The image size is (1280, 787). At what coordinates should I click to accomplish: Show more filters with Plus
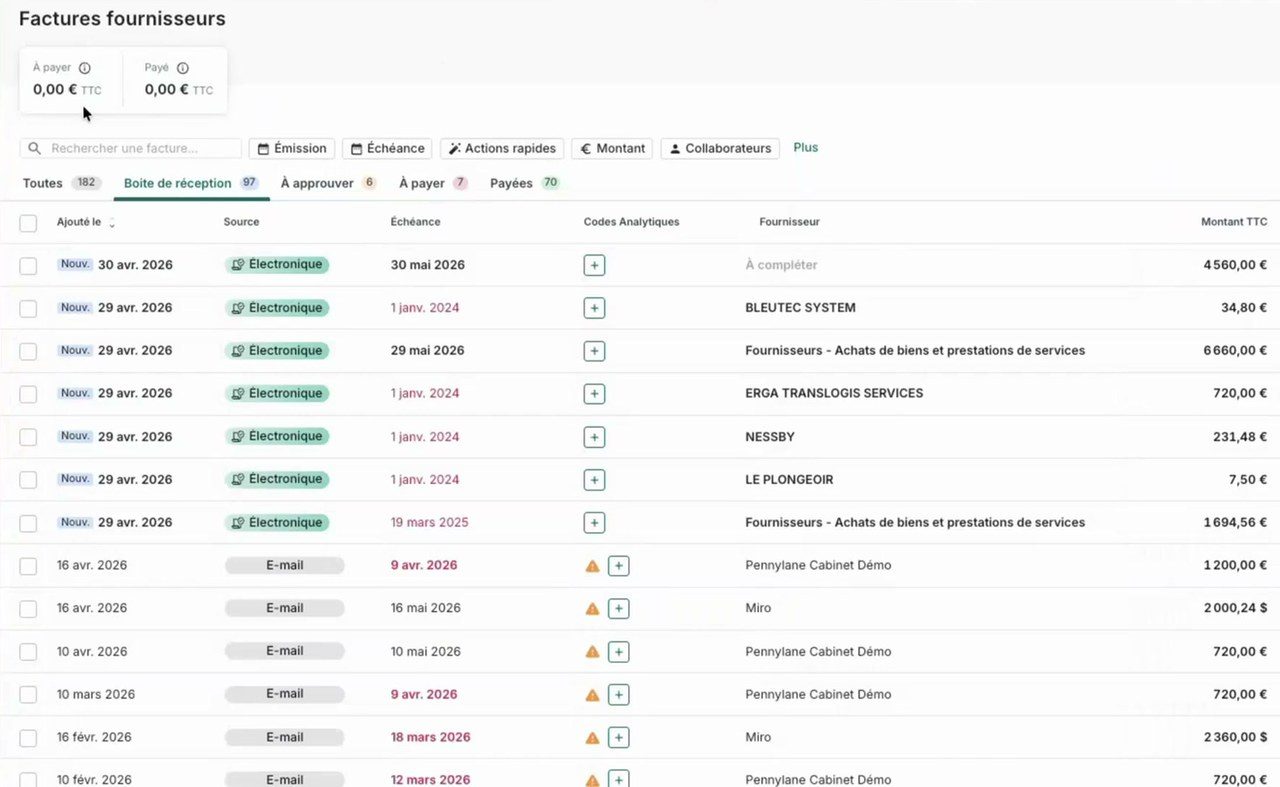pos(805,147)
